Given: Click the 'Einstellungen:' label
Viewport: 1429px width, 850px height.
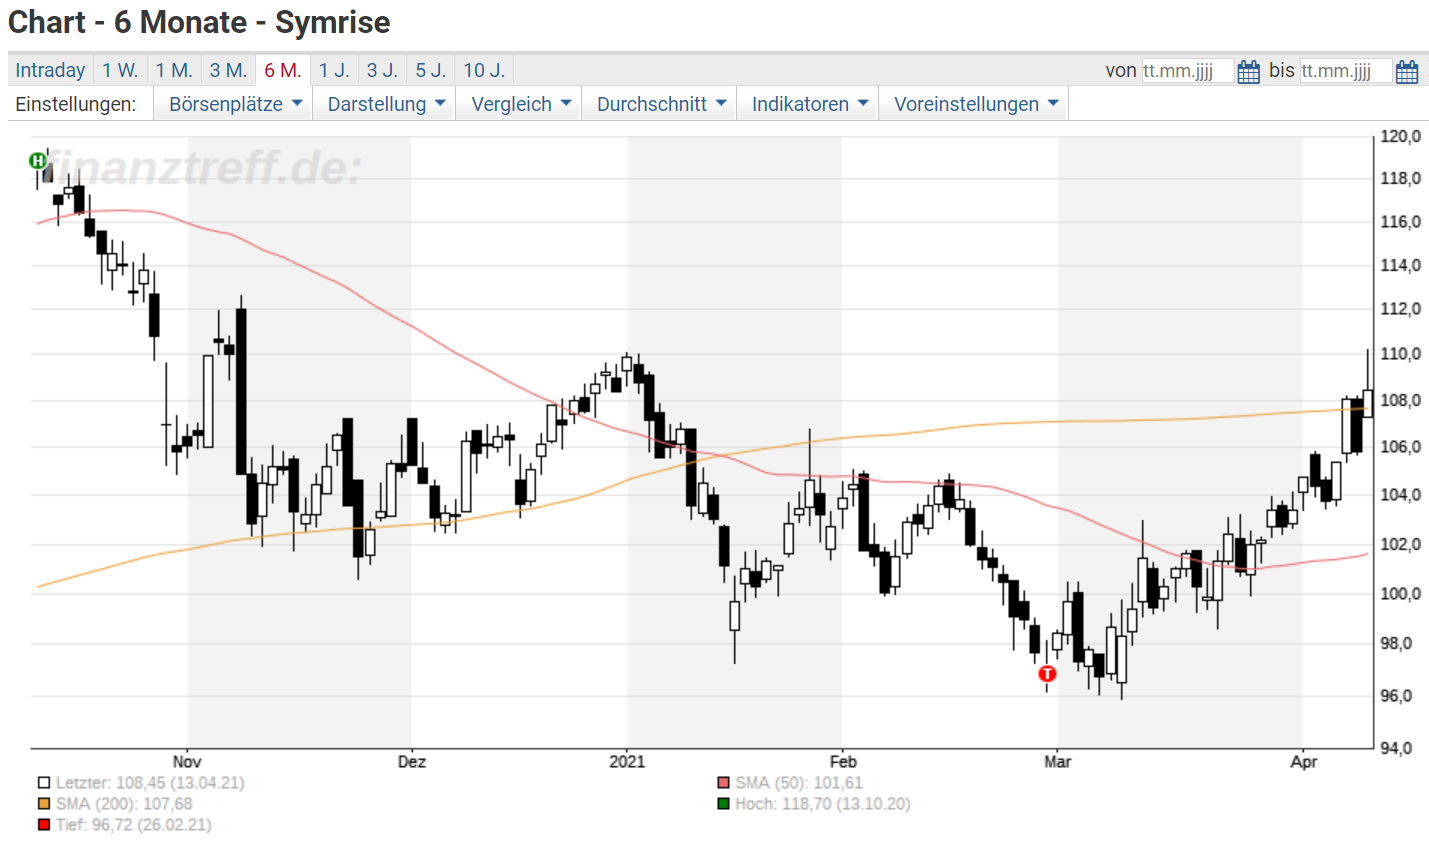Looking at the screenshot, I should point(76,104).
